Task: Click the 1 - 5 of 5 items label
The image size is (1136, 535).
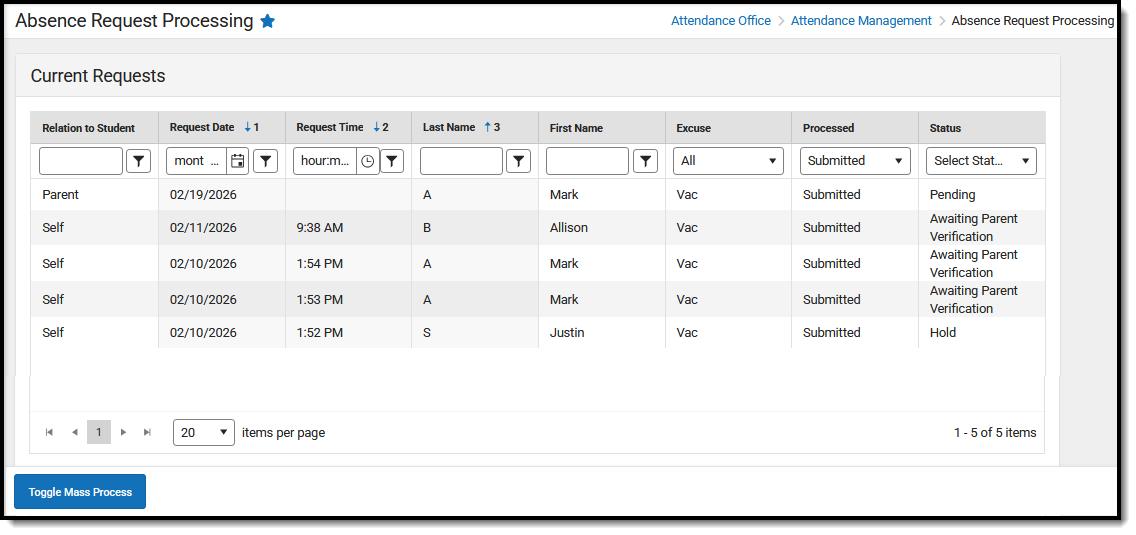Action: pos(995,433)
